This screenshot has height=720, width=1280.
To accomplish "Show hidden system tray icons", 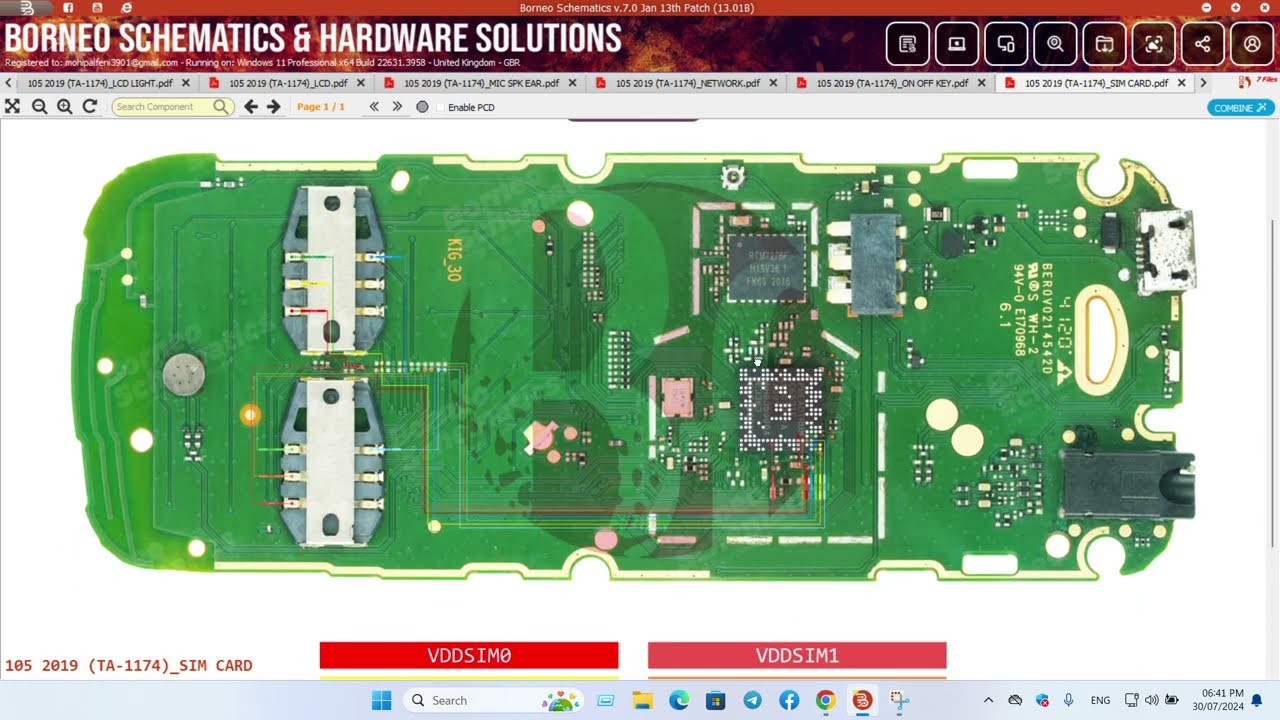I will pyautogui.click(x=988, y=700).
